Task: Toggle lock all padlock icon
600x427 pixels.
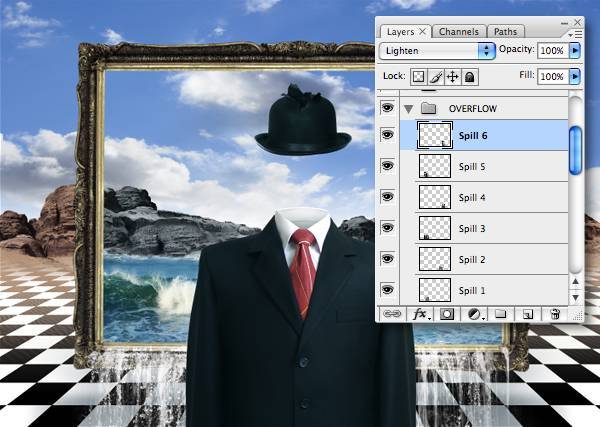Action: (470, 77)
